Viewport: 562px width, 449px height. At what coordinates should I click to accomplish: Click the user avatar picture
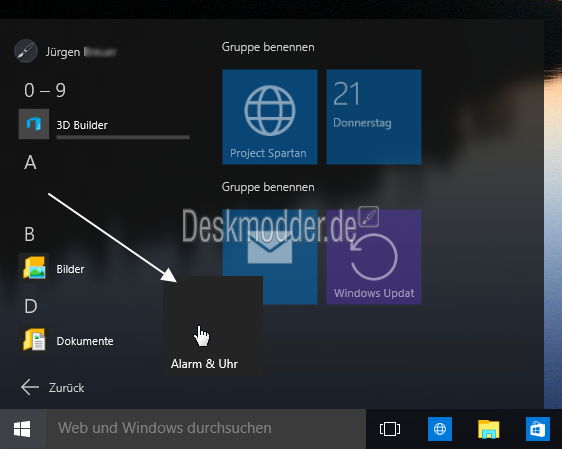pyautogui.click(x=26, y=51)
